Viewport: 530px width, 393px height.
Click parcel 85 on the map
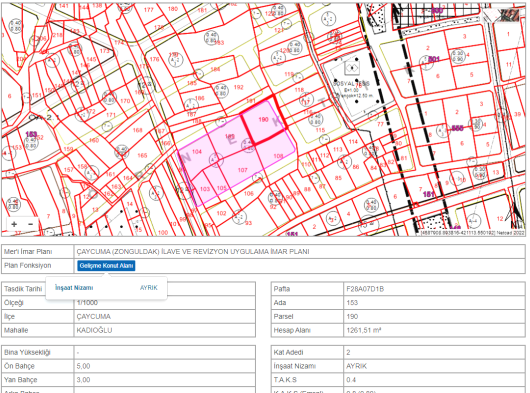tap(338, 178)
